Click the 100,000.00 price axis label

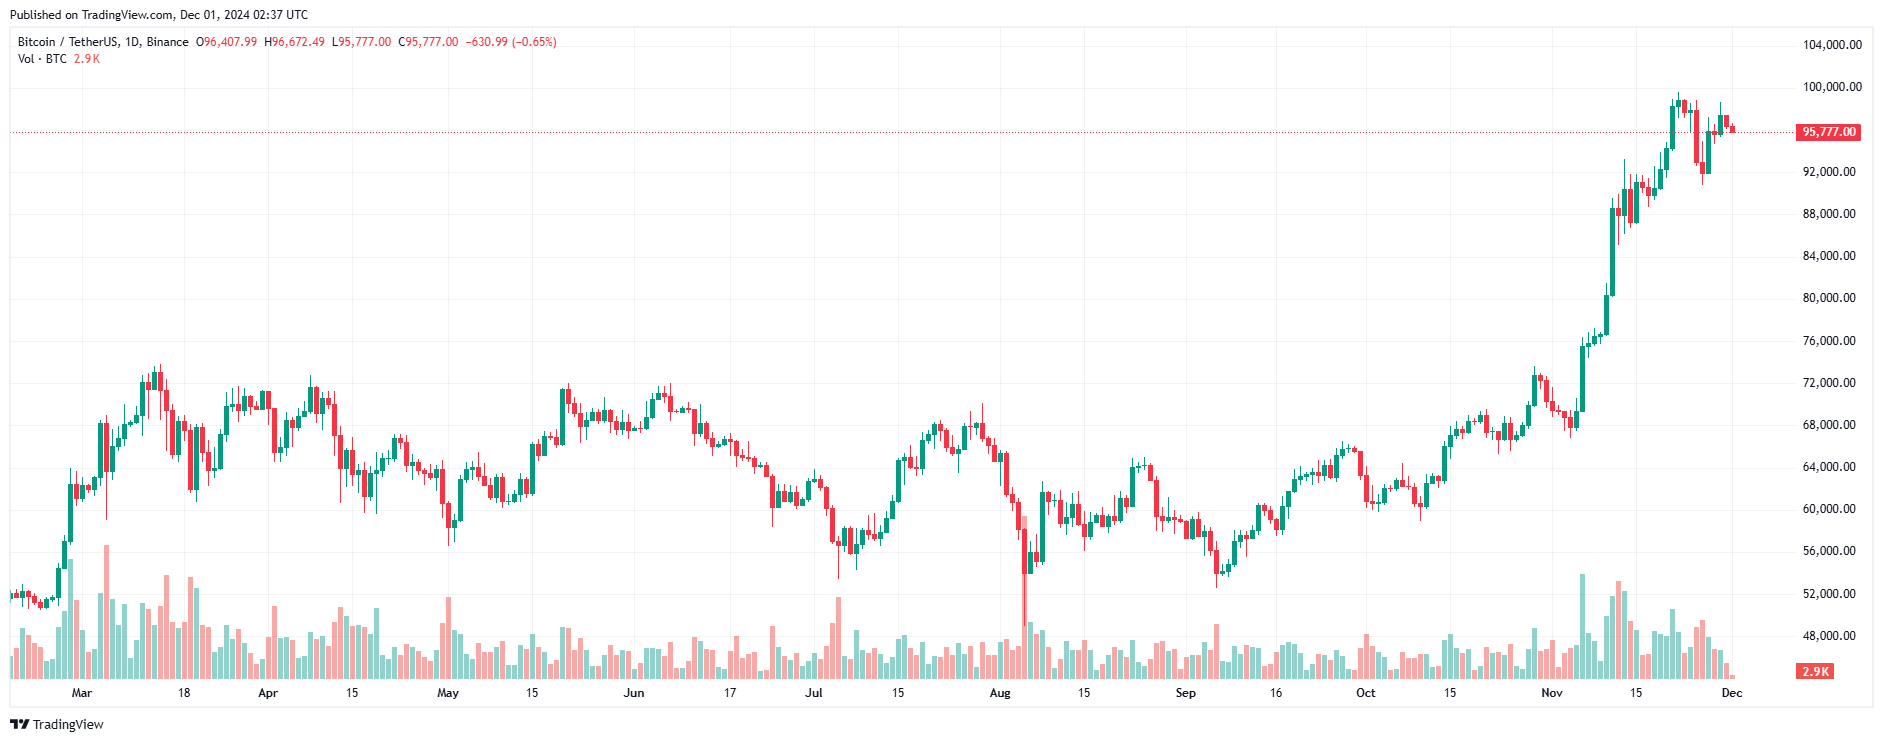1832,87
